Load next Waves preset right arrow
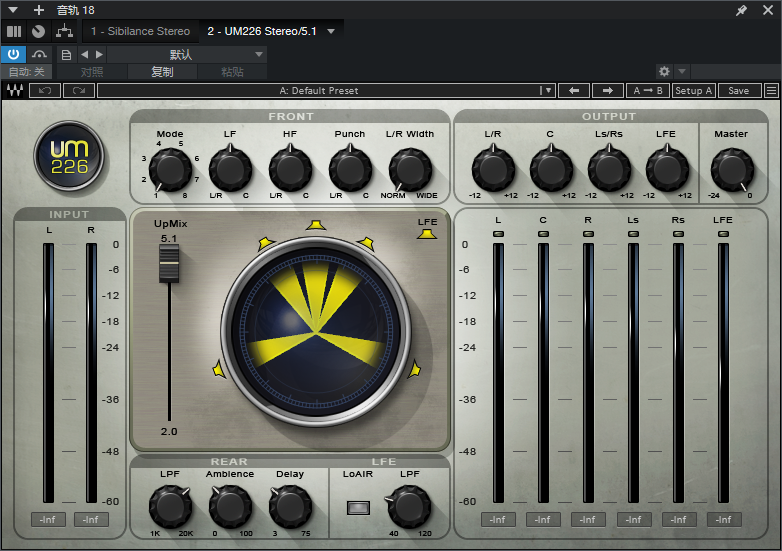Viewport: 782px width, 551px height. tap(607, 90)
